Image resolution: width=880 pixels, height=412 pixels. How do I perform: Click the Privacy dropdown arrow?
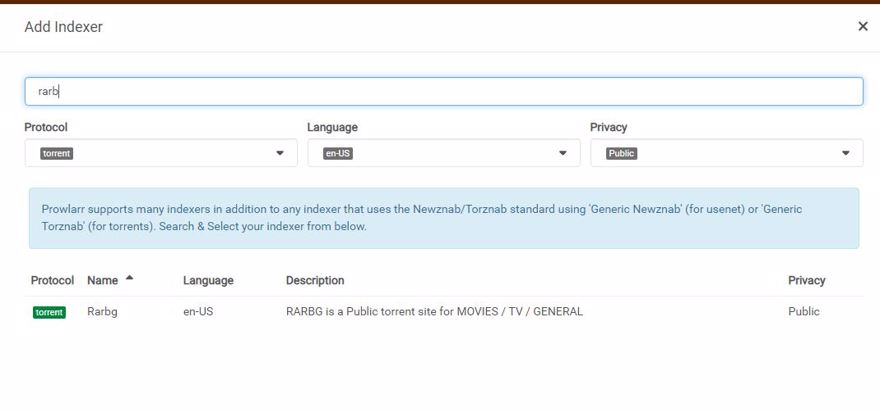point(846,153)
